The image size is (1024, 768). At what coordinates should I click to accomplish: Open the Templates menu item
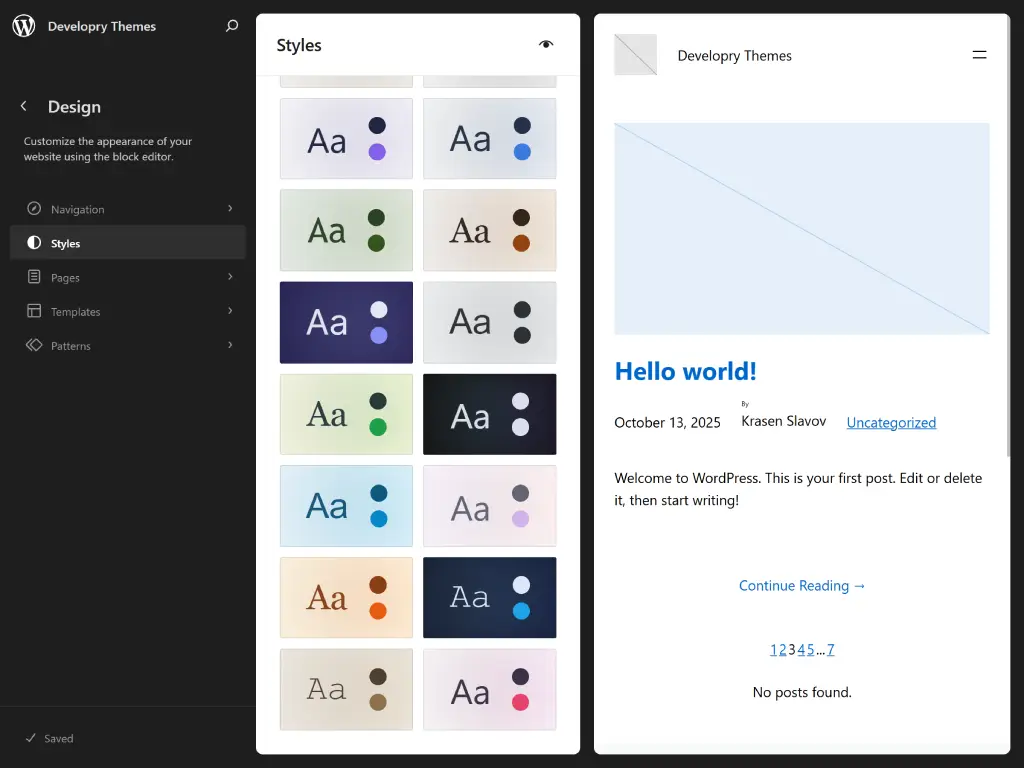pos(76,312)
